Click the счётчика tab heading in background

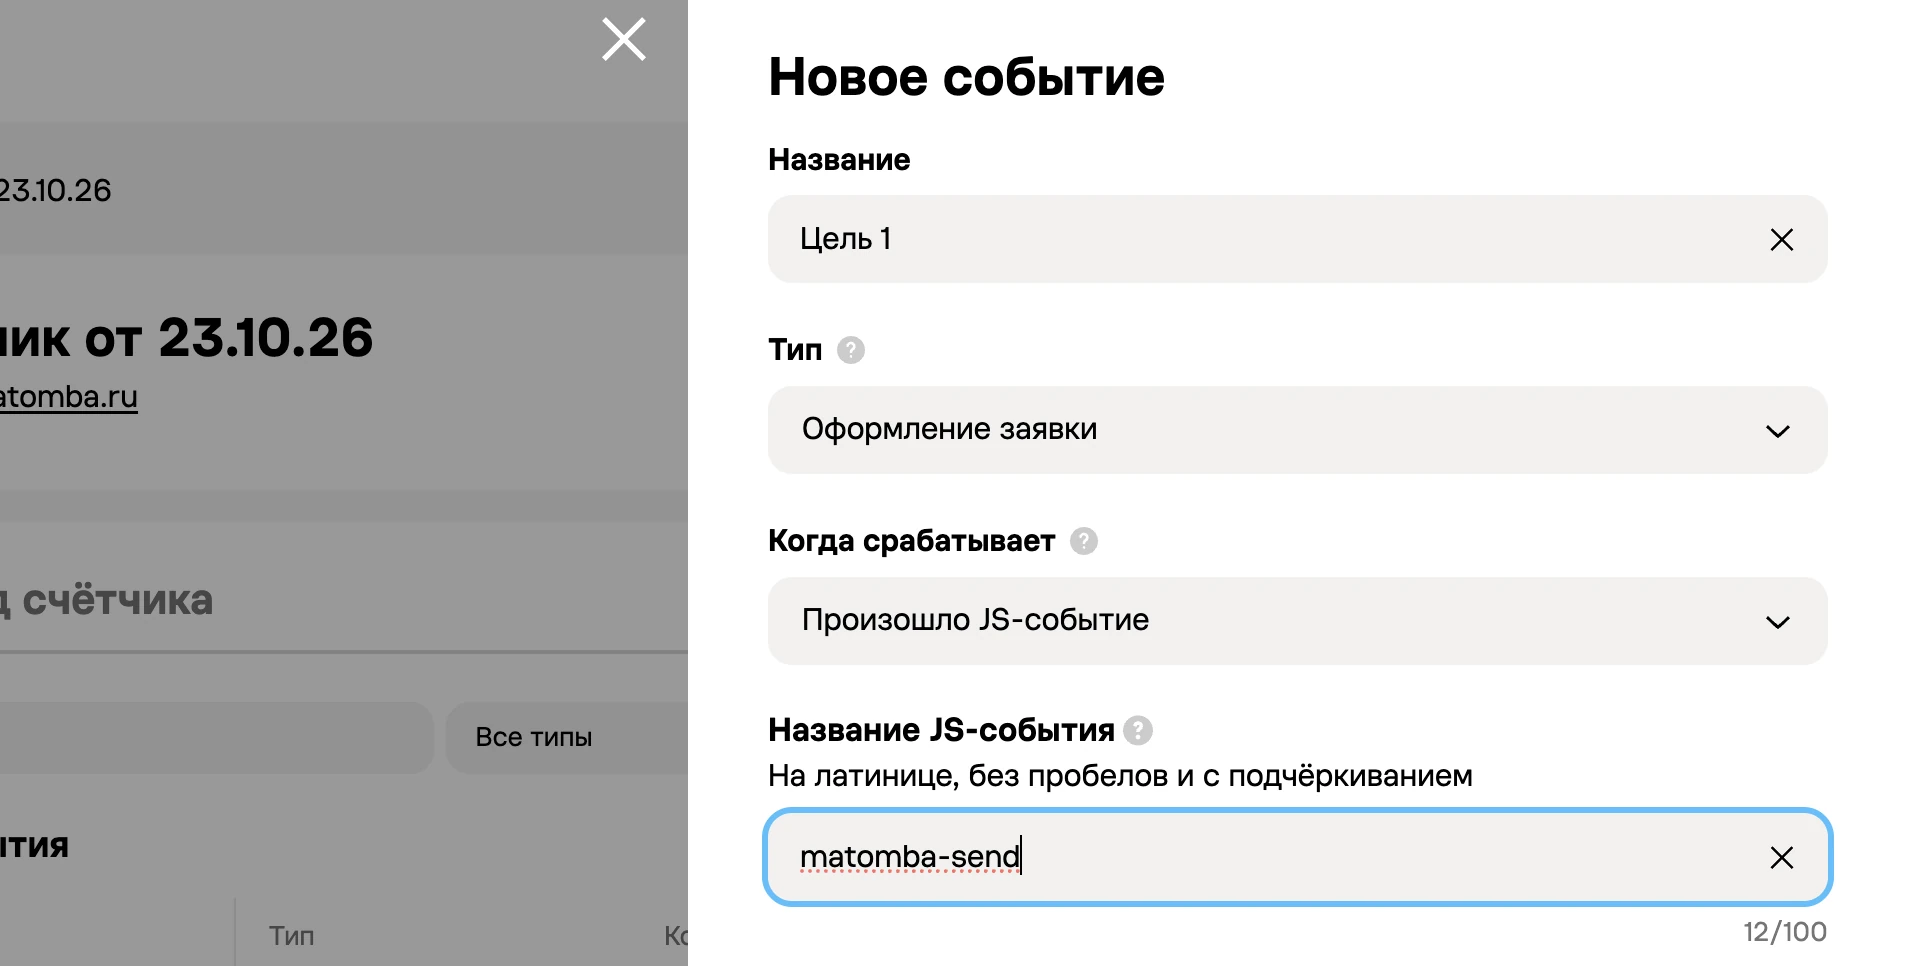[106, 600]
